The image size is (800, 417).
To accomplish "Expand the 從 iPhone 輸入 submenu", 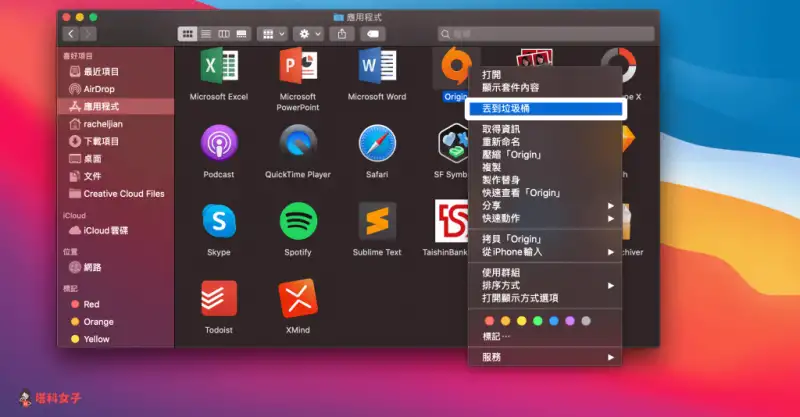I will [x=545, y=252].
